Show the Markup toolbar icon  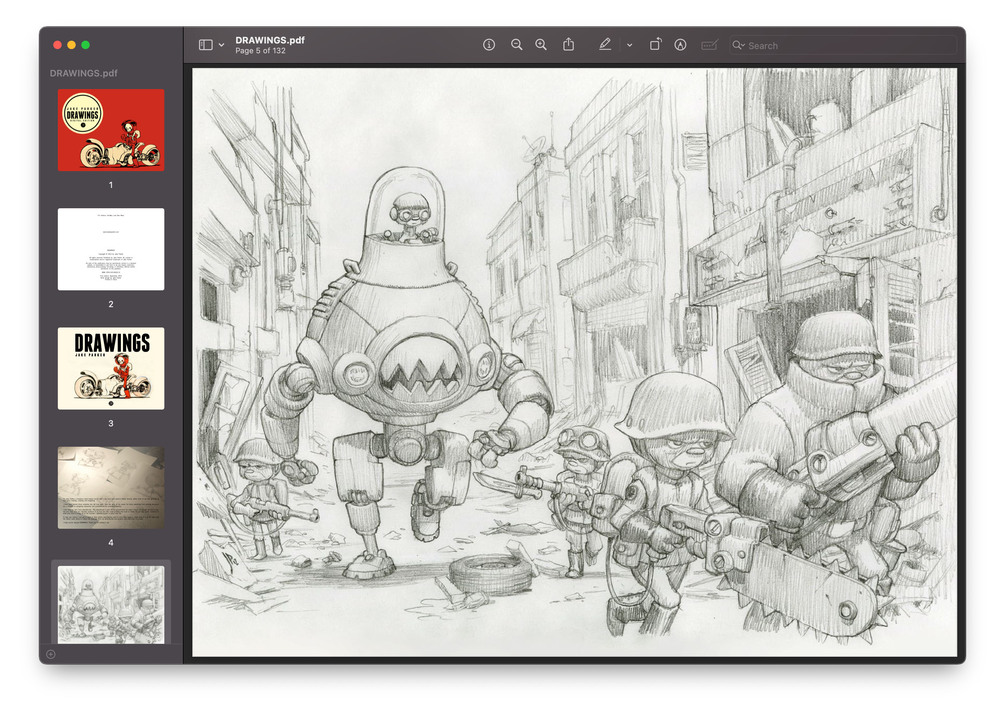pyautogui.click(x=681, y=45)
